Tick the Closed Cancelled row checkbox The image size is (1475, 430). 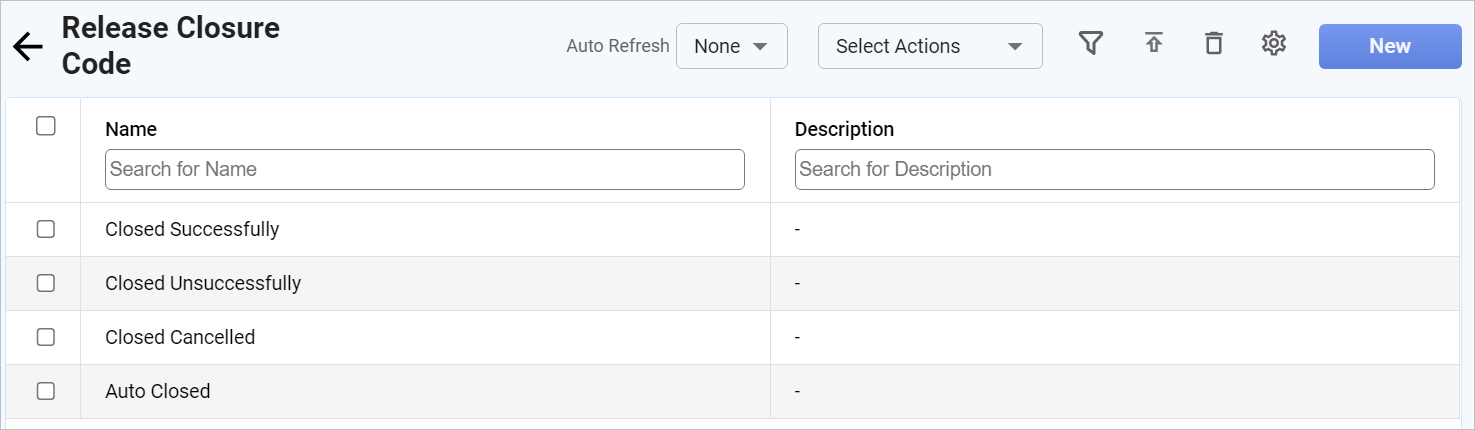click(45, 337)
